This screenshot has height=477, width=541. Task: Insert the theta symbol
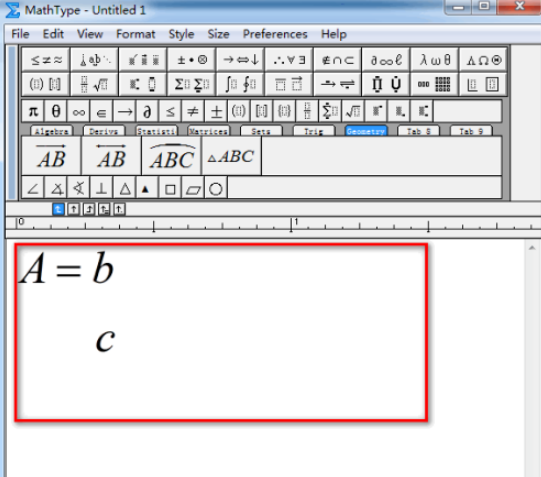tap(56, 111)
